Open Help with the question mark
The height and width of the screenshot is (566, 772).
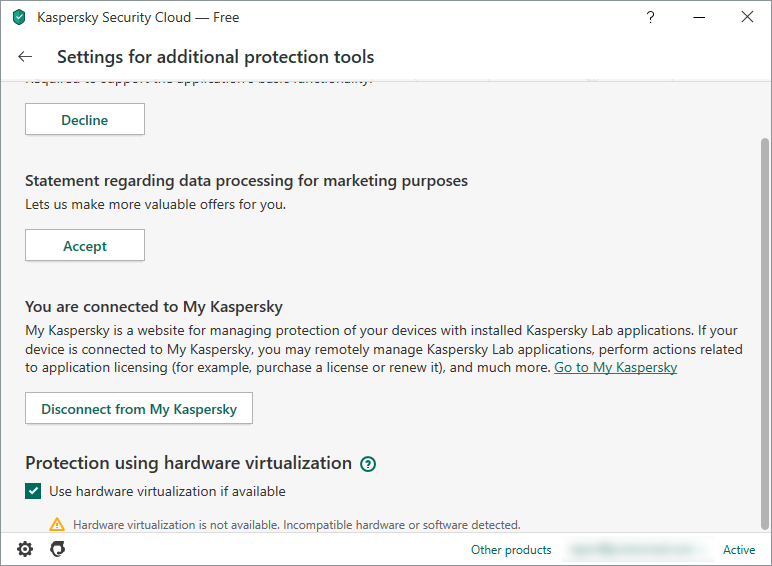pos(651,17)
